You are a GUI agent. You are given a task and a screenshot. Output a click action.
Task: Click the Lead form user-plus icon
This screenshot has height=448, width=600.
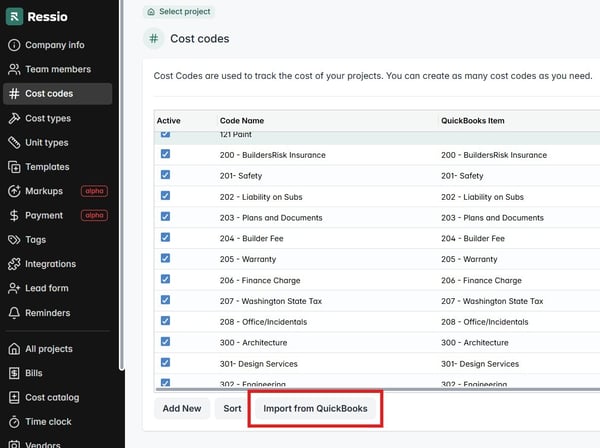(x=14, y=288)
